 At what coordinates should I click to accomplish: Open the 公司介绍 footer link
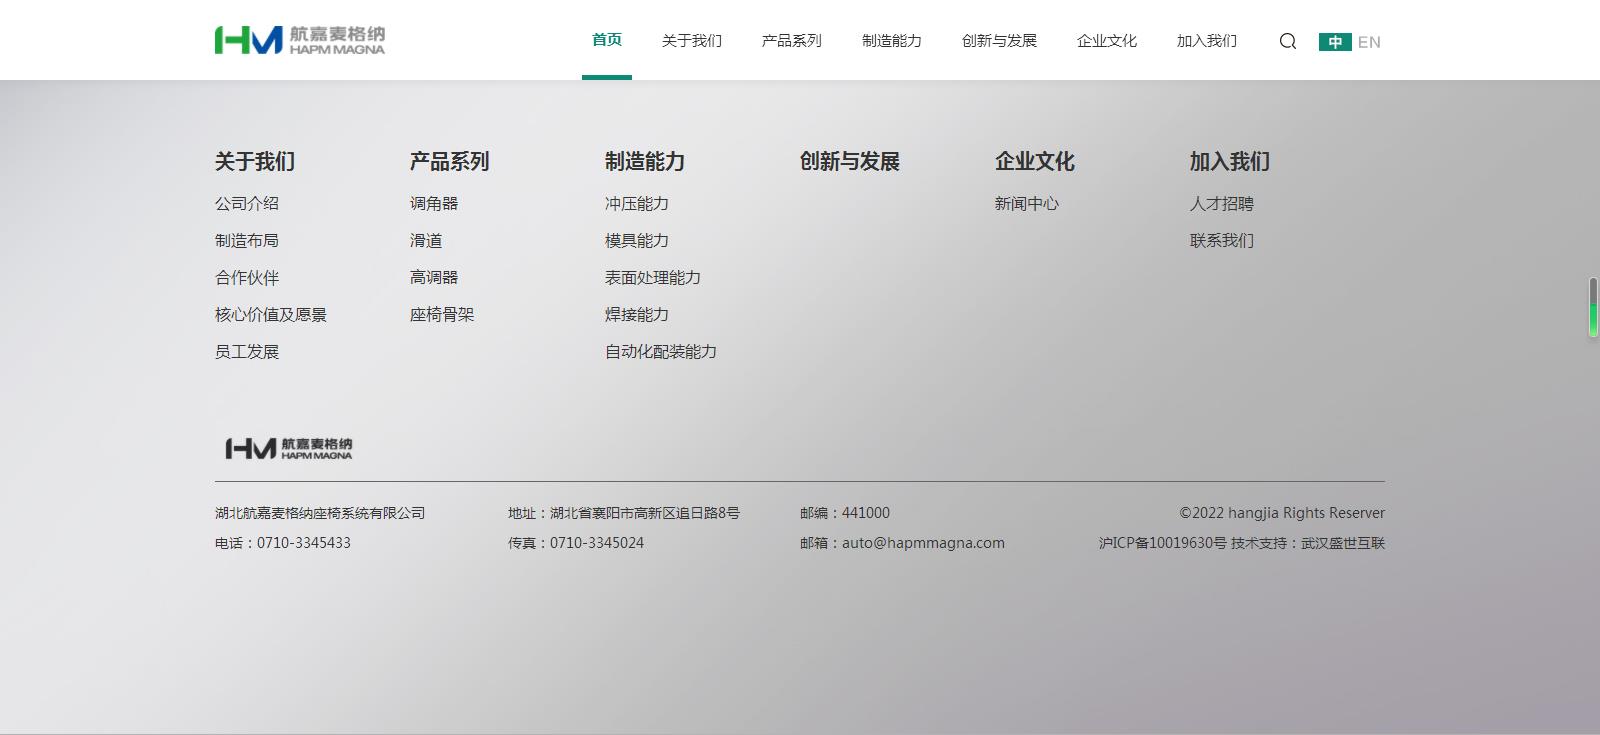246,203
